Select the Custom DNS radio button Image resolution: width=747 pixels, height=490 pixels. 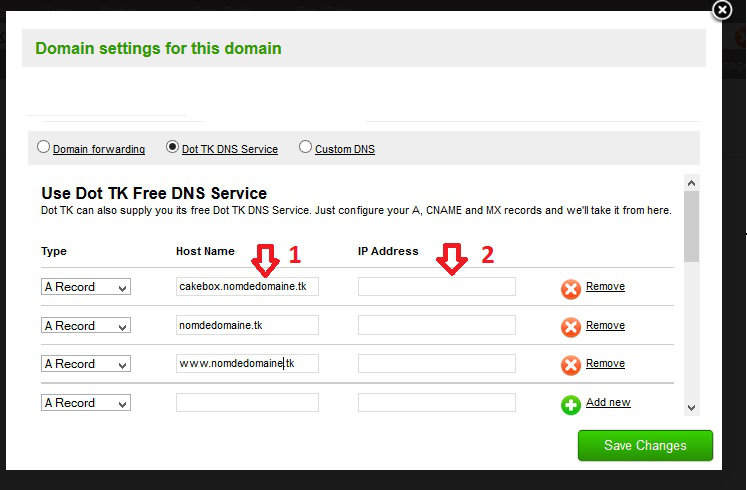[305, 147]
